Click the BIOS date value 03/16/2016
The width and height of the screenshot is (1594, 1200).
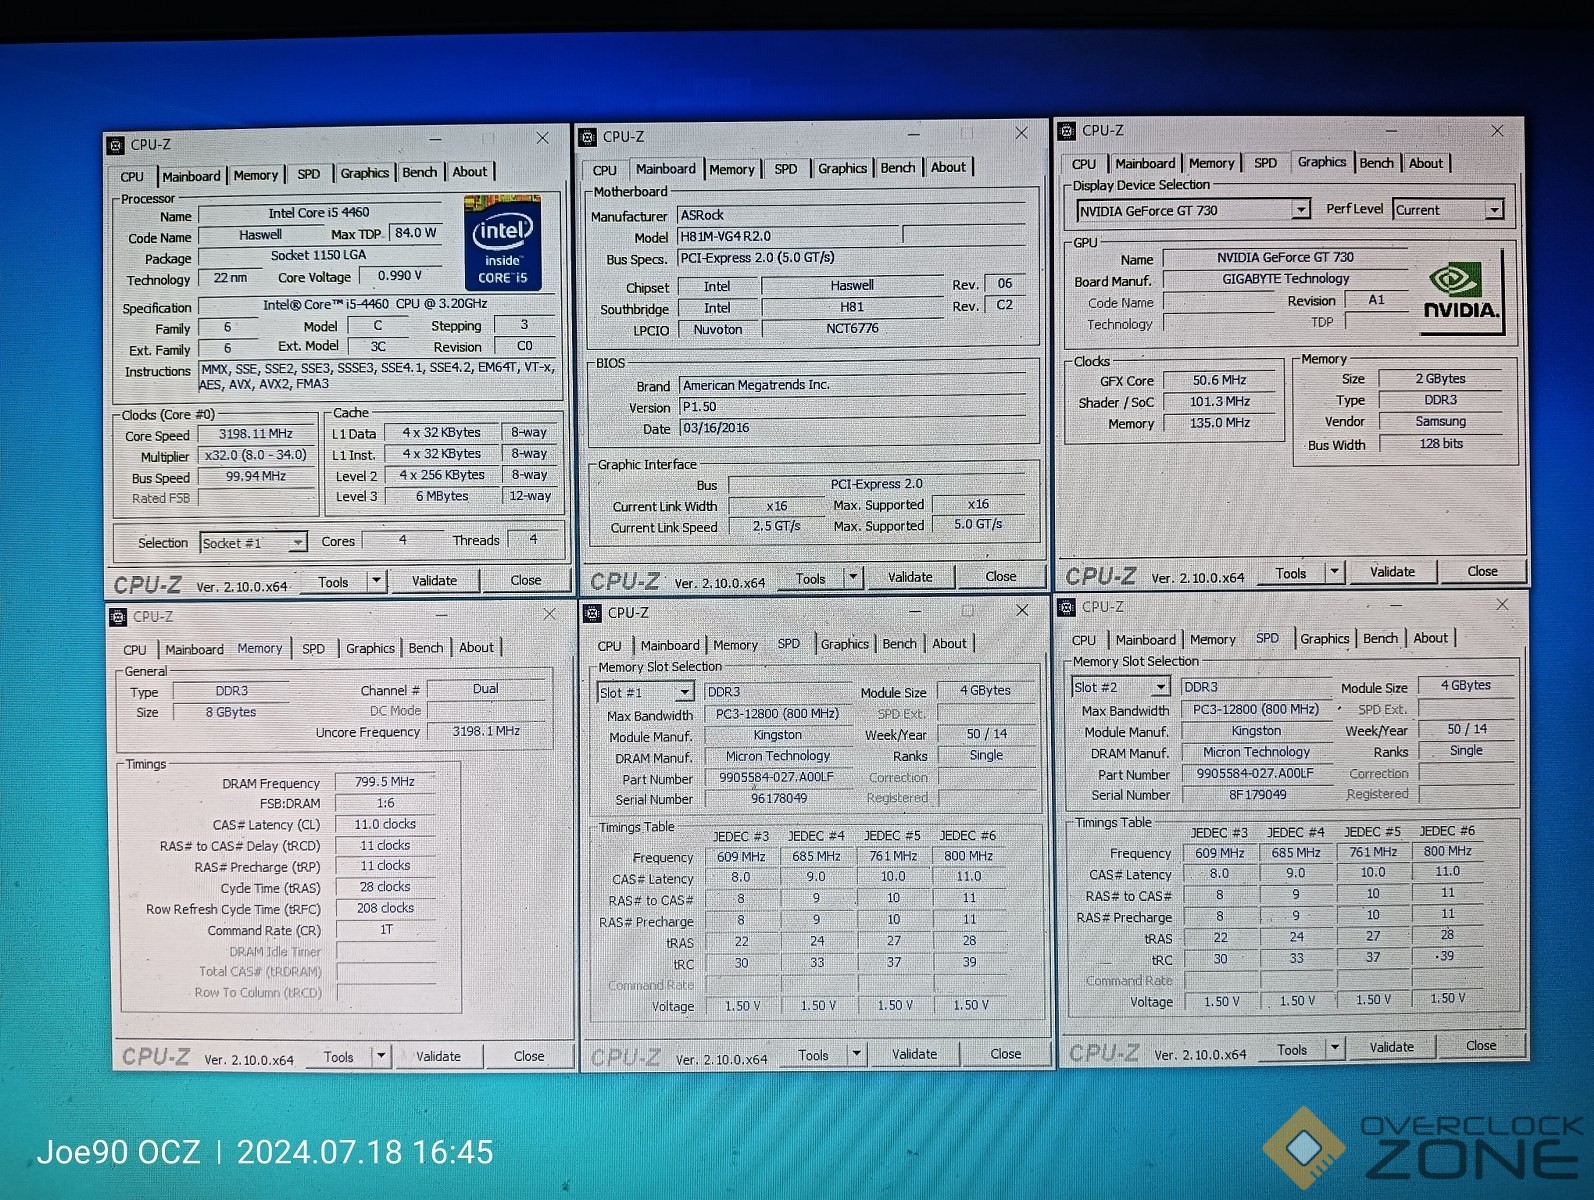852,428
